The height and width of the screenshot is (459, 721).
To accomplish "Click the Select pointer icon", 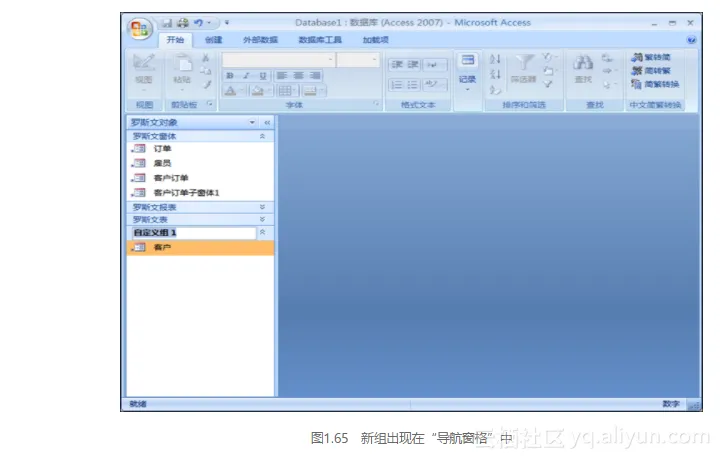I will click(609, 85).
